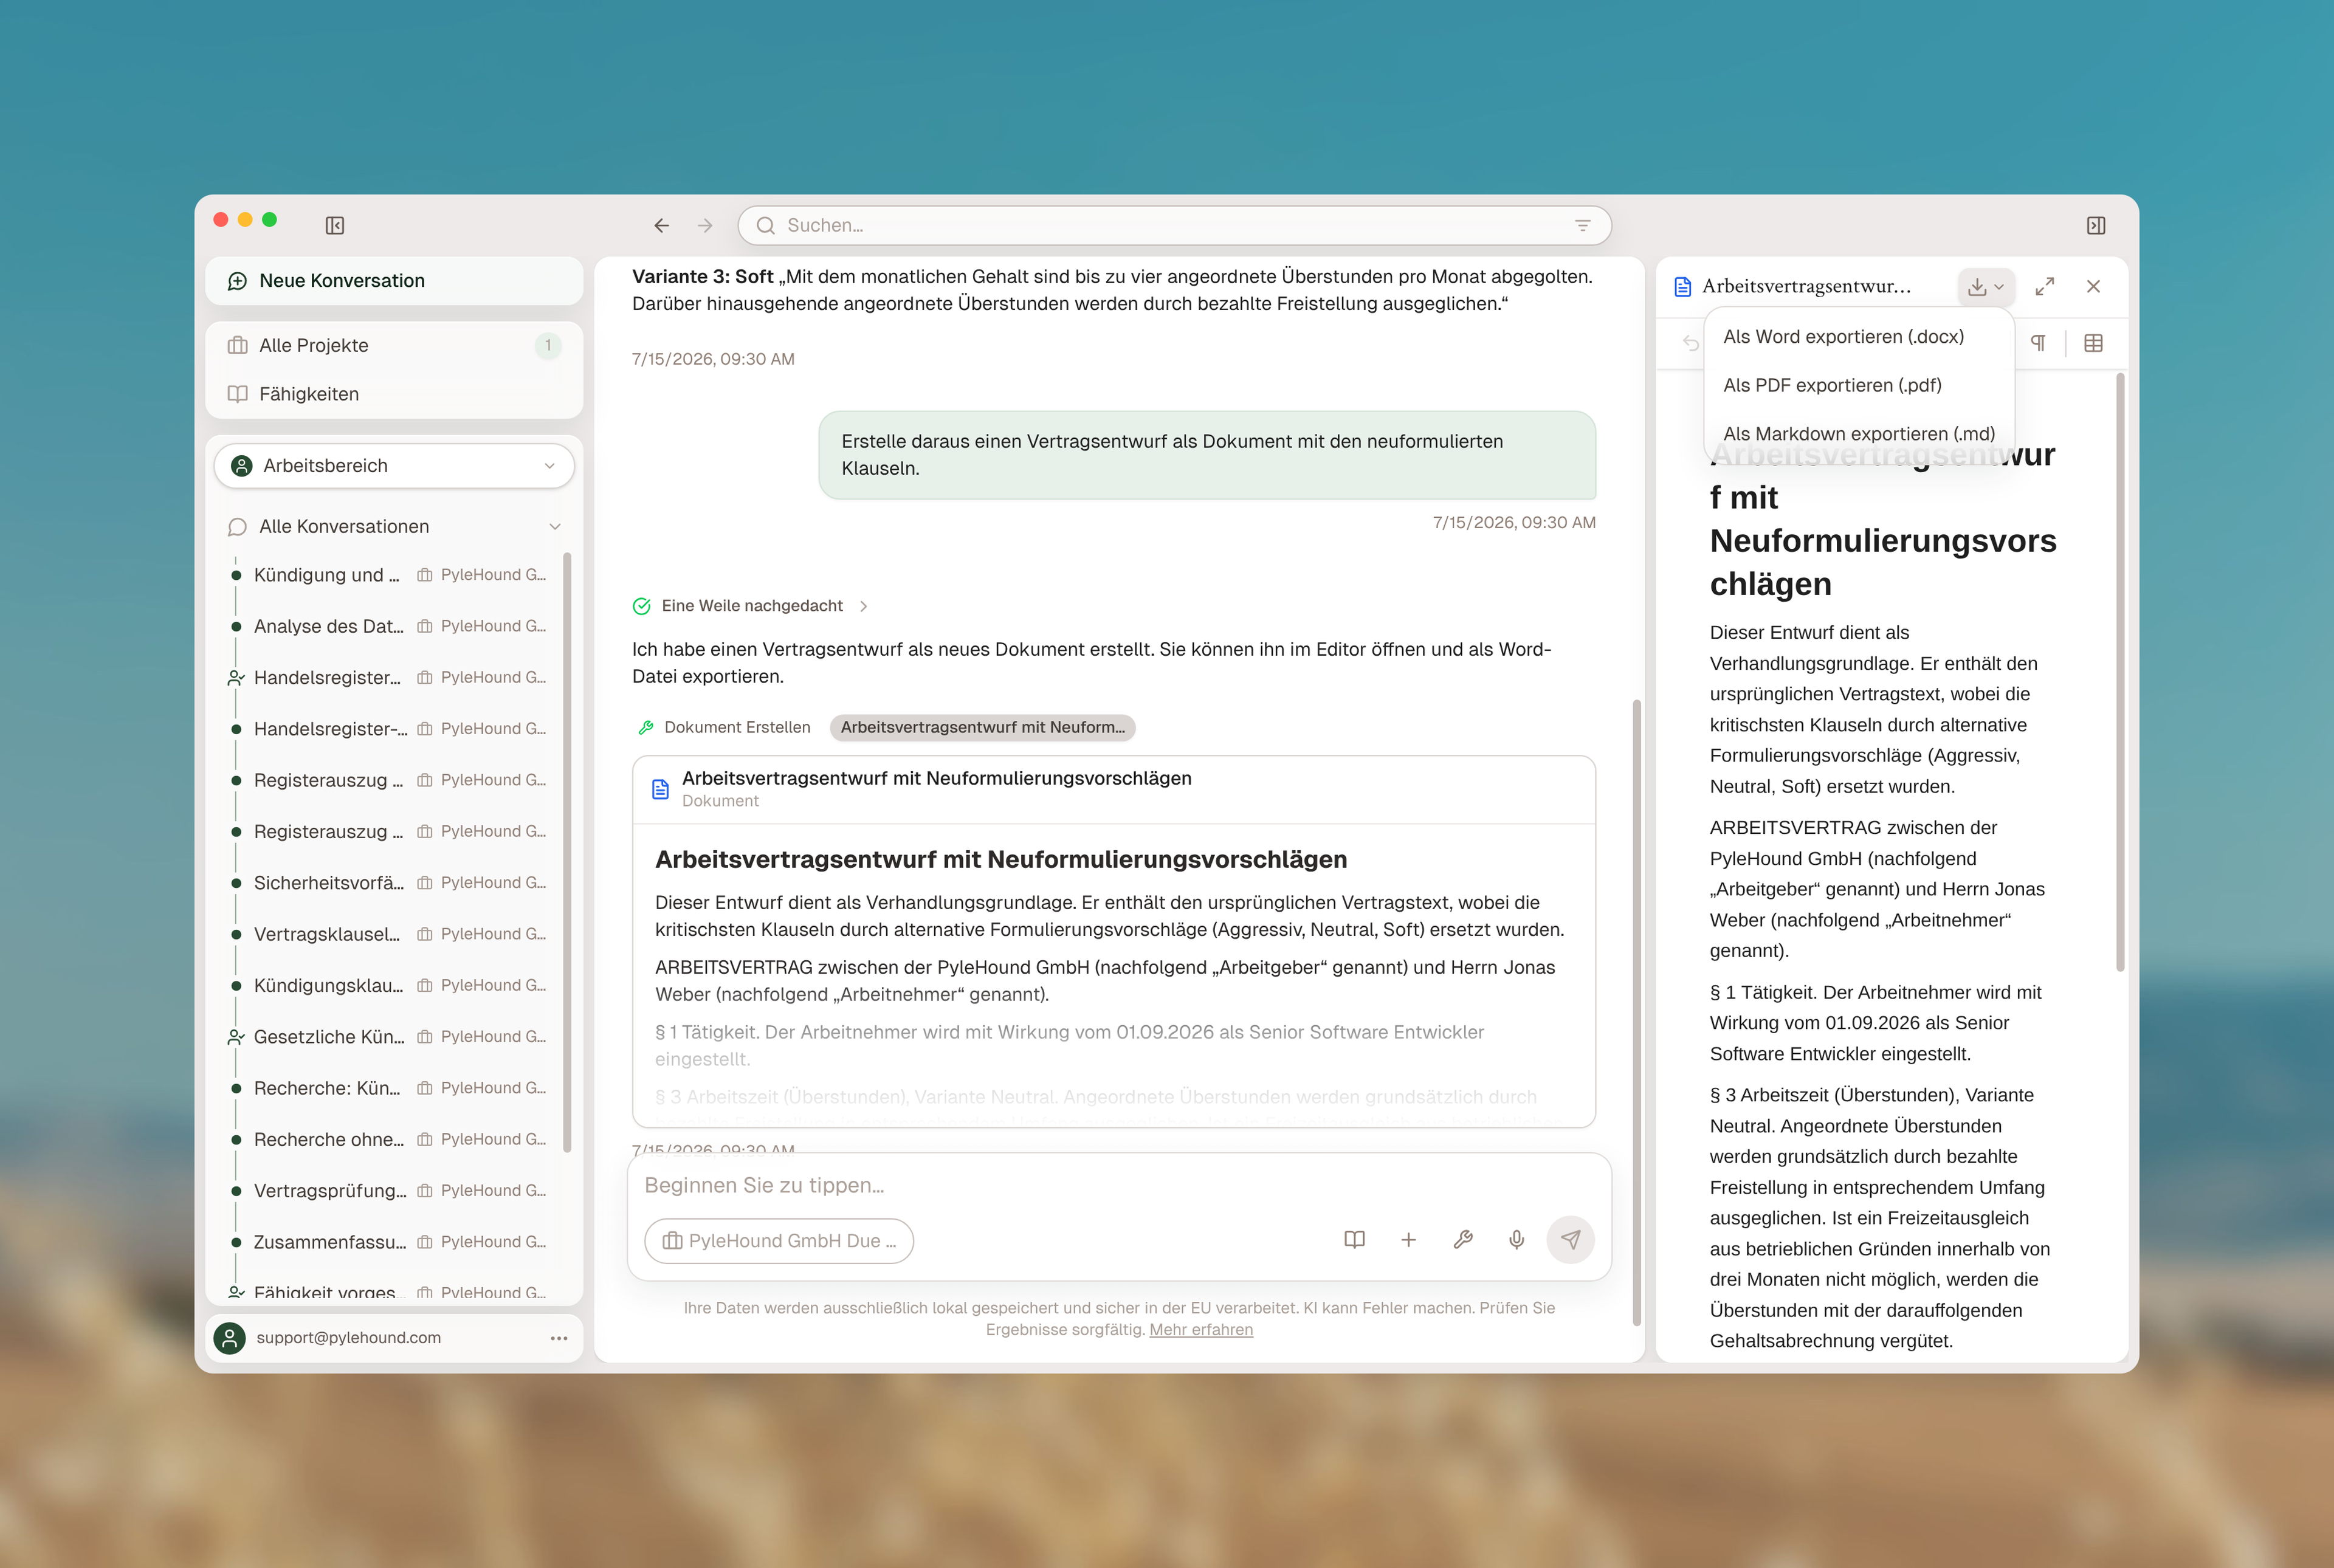Image resolution: width=2334 pixels, height=1568 pixels.
Task: Start a Neue Konversation
Action: [394, 281]
